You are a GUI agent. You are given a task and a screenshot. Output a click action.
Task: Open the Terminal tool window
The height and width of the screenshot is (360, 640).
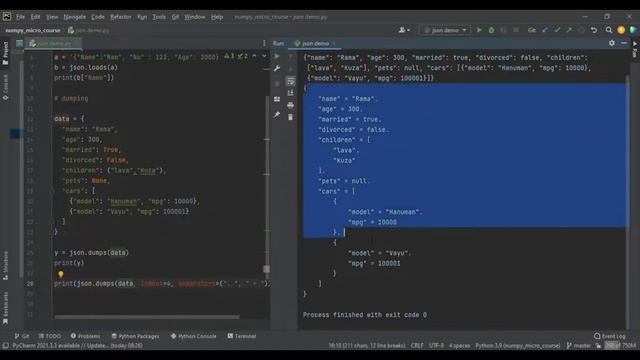242,336
